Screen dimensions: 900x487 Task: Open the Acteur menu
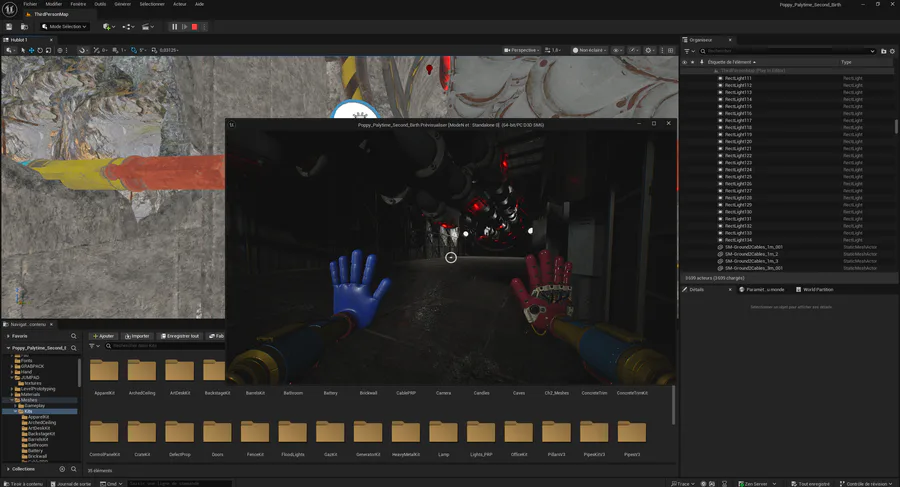tap(180, 4)
